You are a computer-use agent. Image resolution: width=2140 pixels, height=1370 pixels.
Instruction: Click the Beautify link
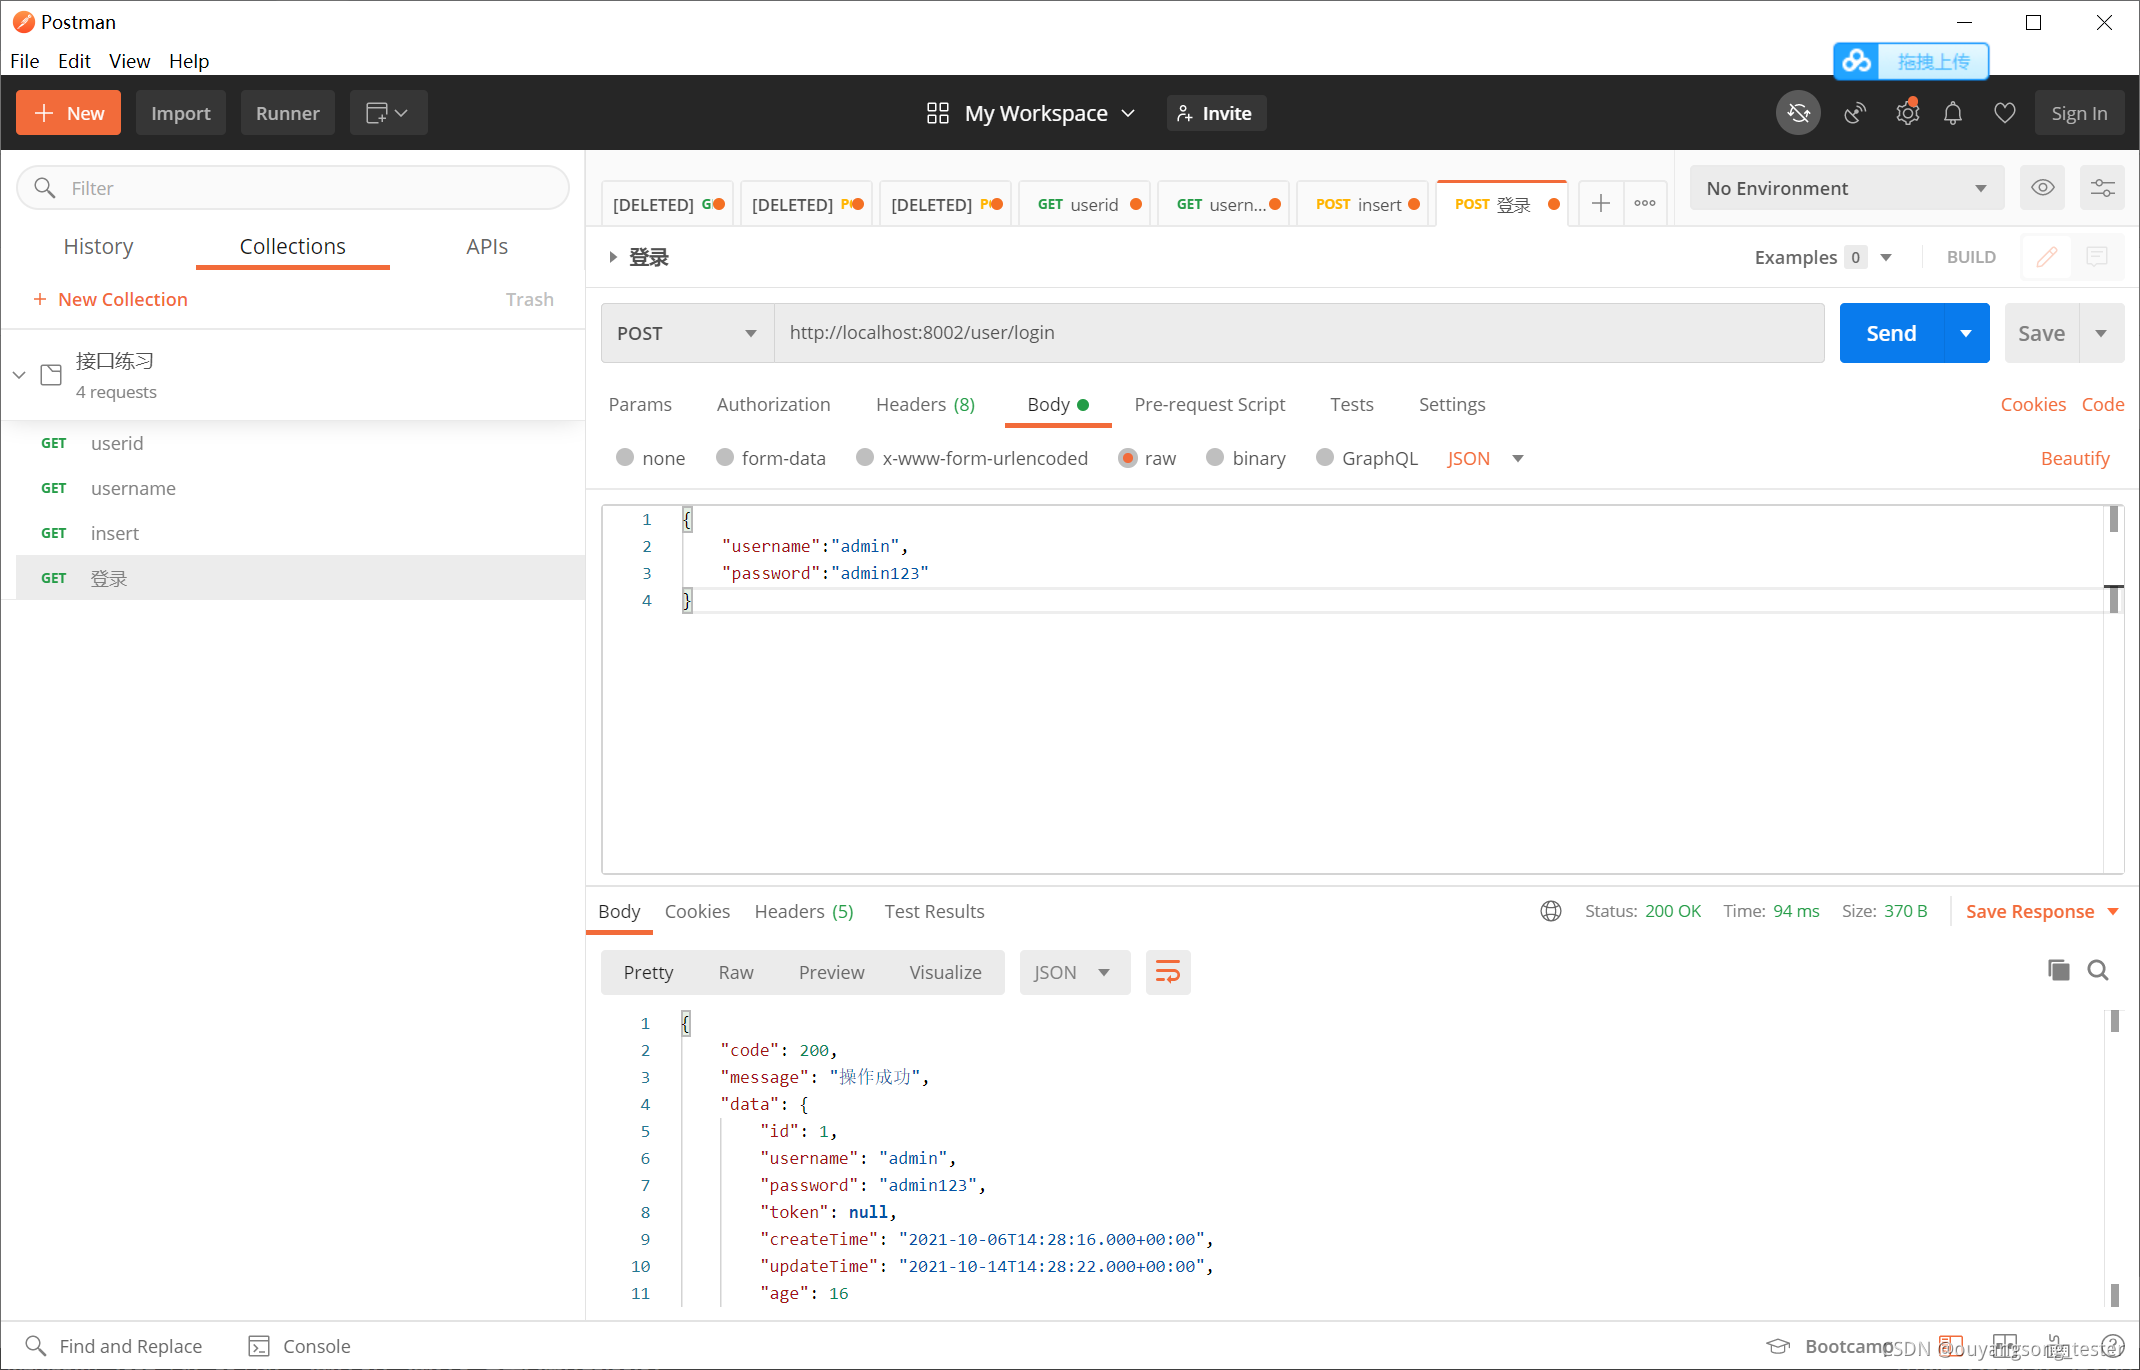coord(2074,458)
